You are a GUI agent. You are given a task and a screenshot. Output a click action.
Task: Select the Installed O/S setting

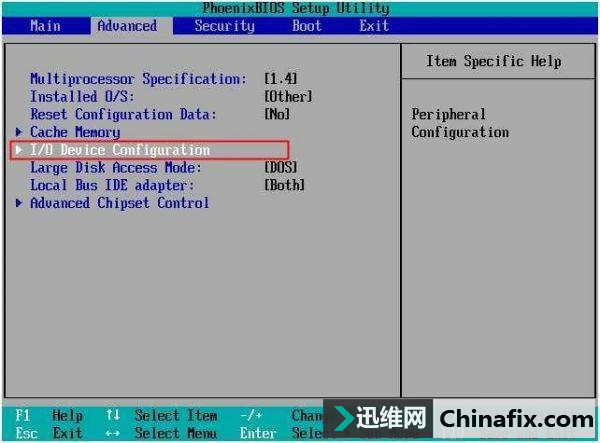tap(82, 96)
